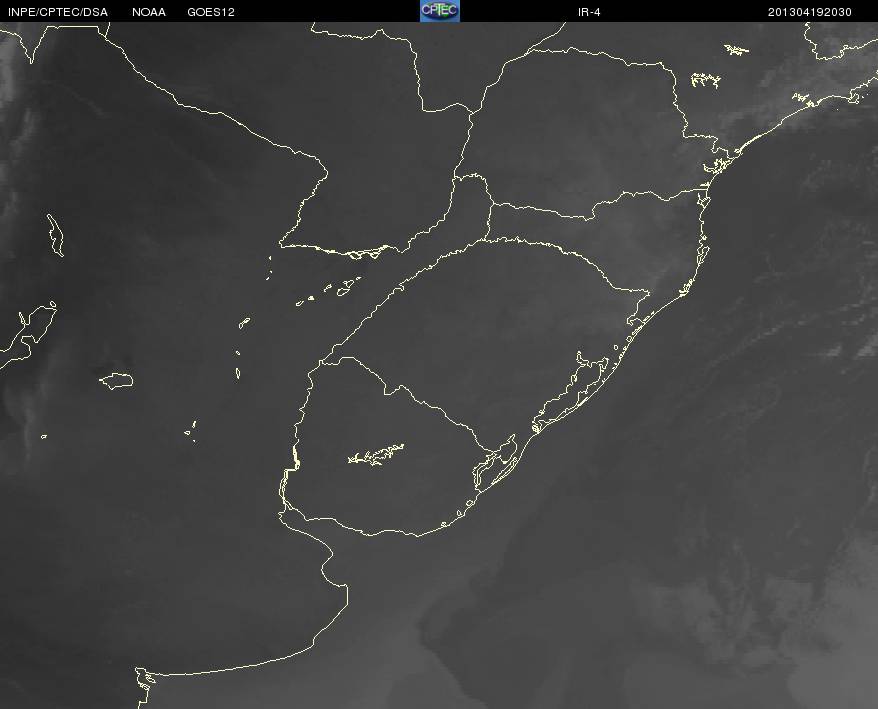Screen dimensions: 878x709
Task: Click the GOES12 satellite label
Action: (x=211, y=12)
